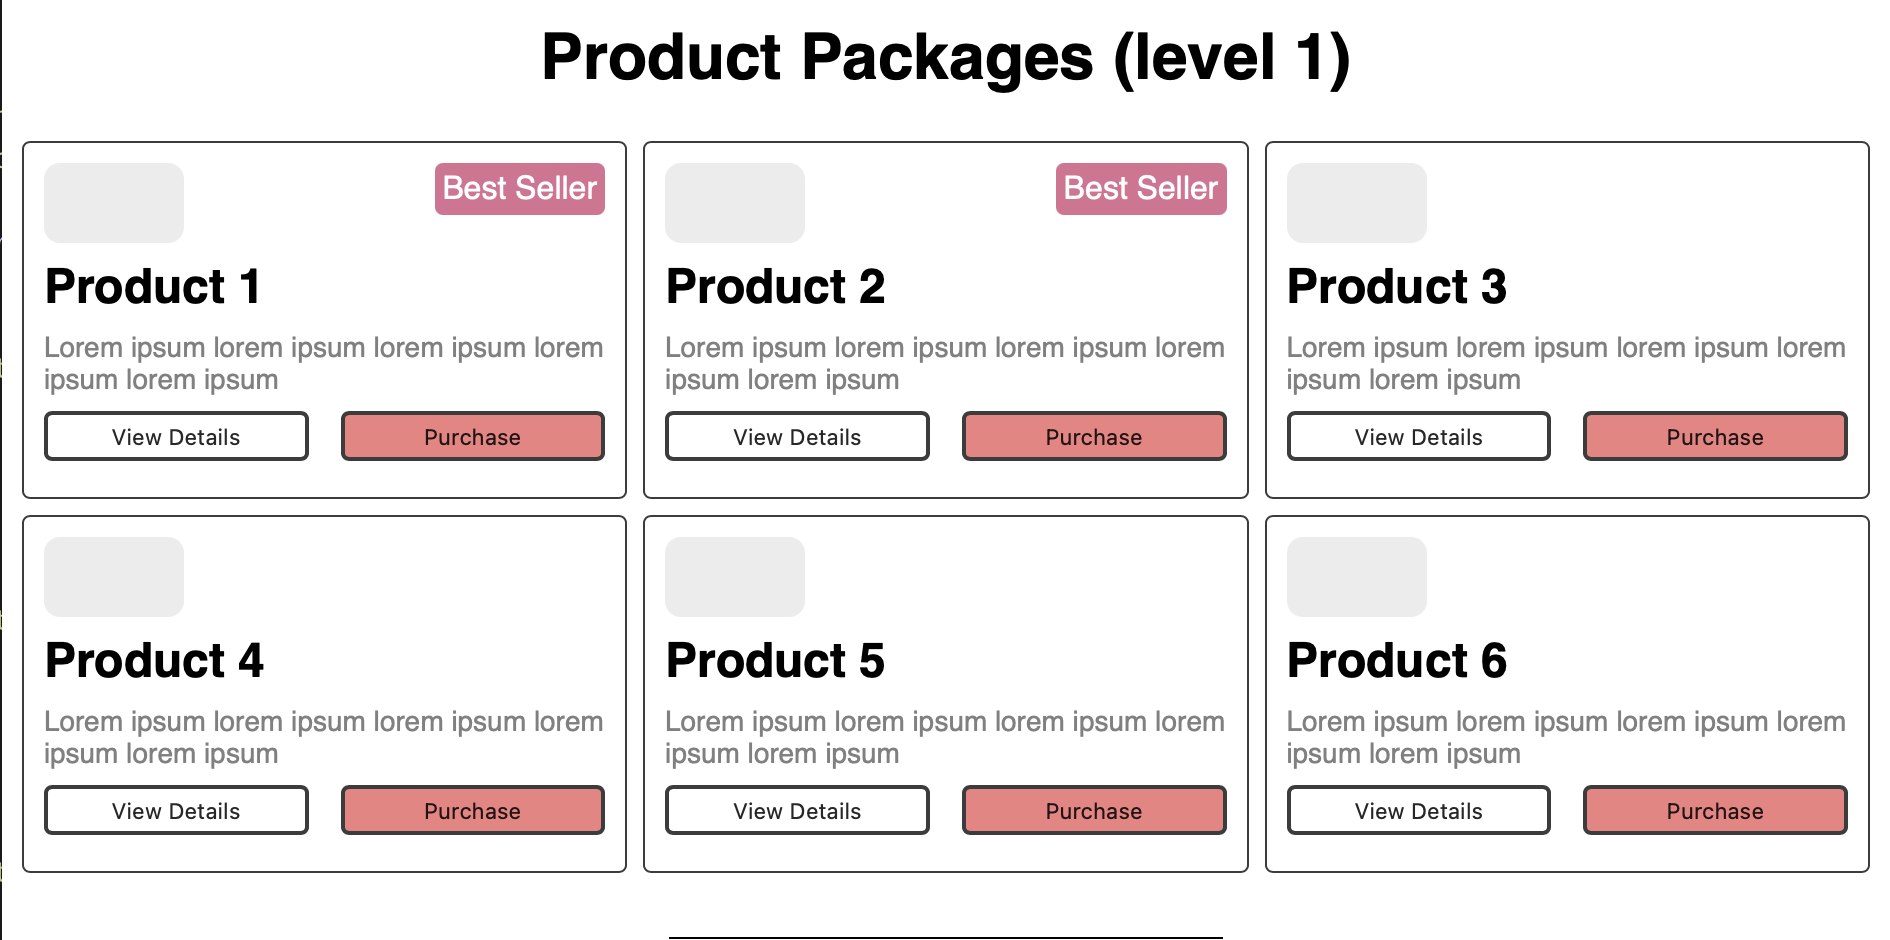
Task: Purchase Product 1
Action: 473,437
